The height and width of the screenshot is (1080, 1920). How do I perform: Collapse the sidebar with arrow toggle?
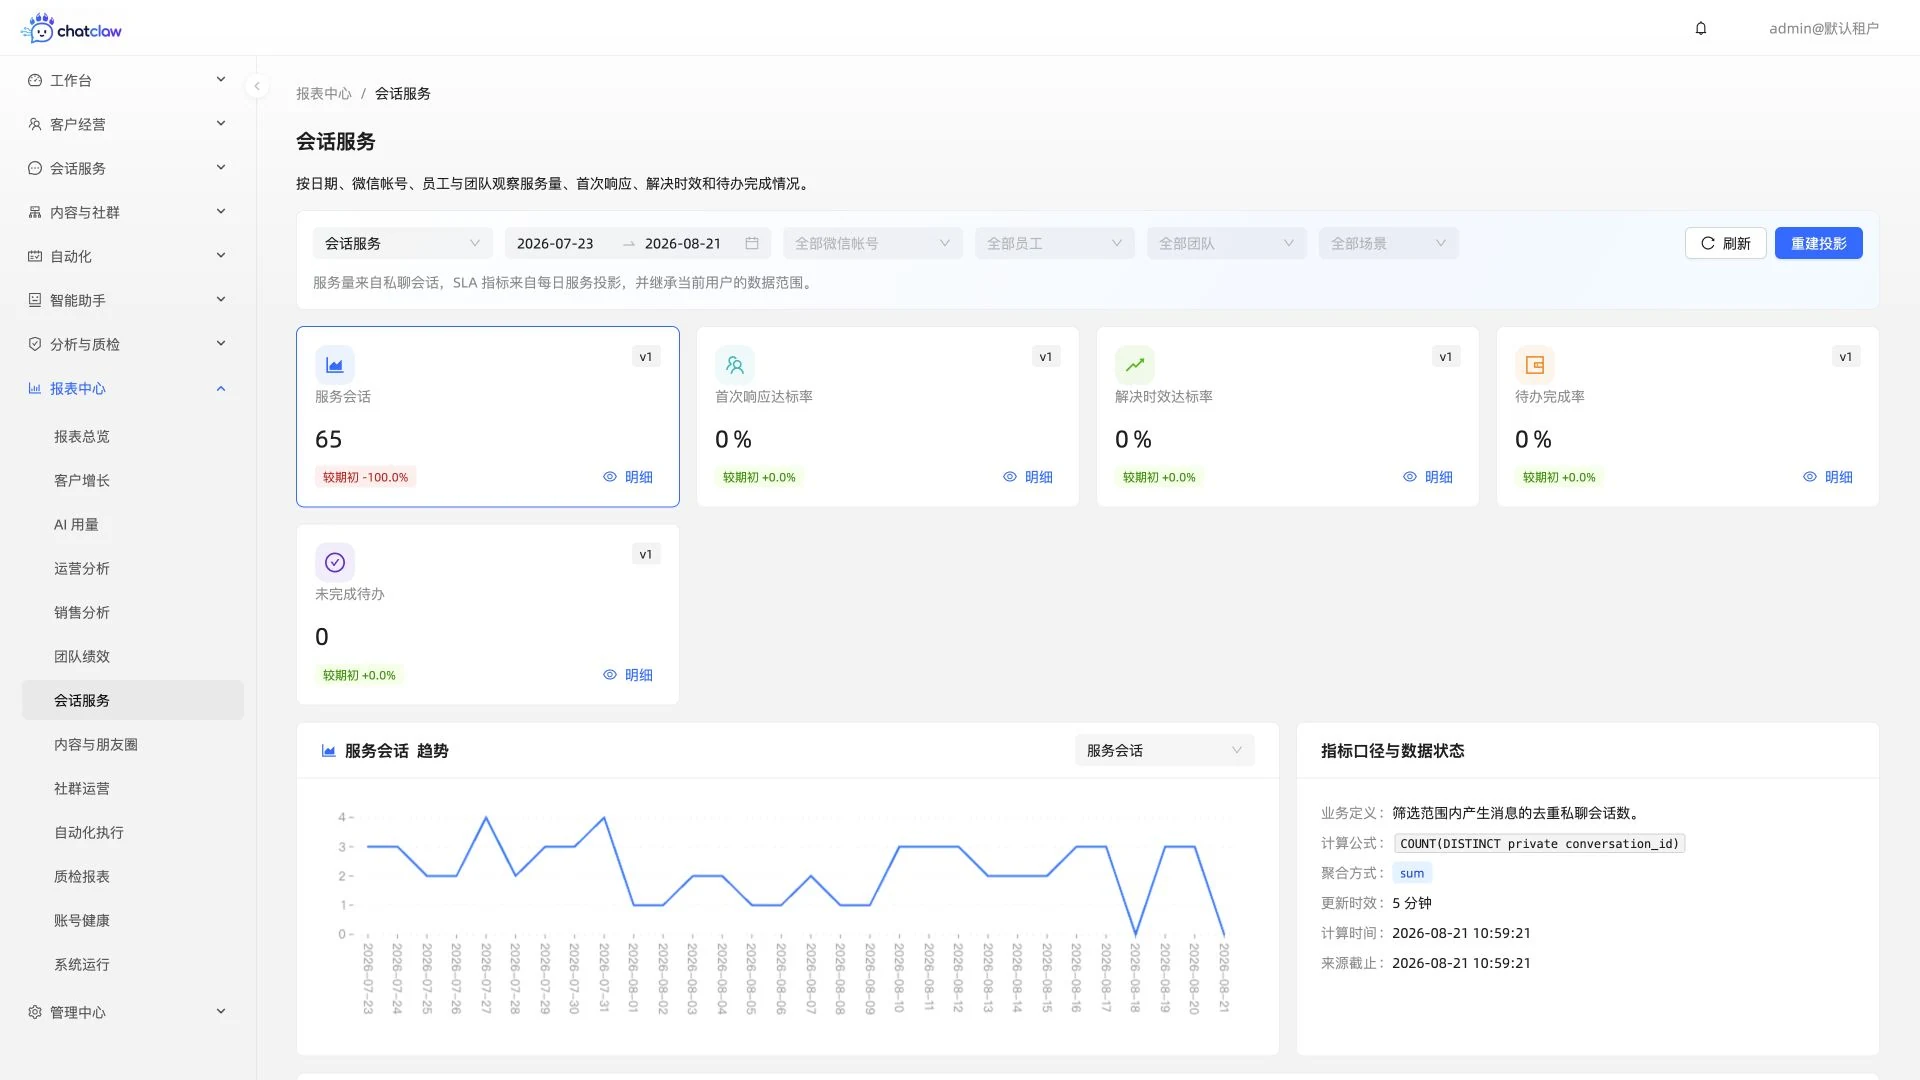(257, 86)
